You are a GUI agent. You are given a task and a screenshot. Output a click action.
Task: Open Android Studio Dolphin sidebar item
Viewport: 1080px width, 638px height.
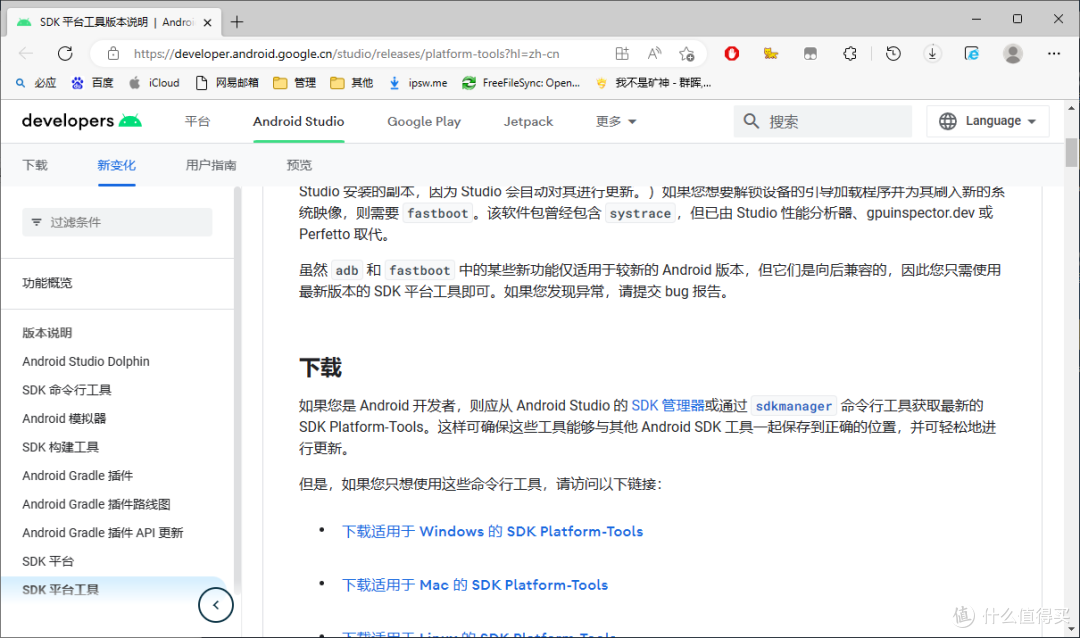click(85, 362)
